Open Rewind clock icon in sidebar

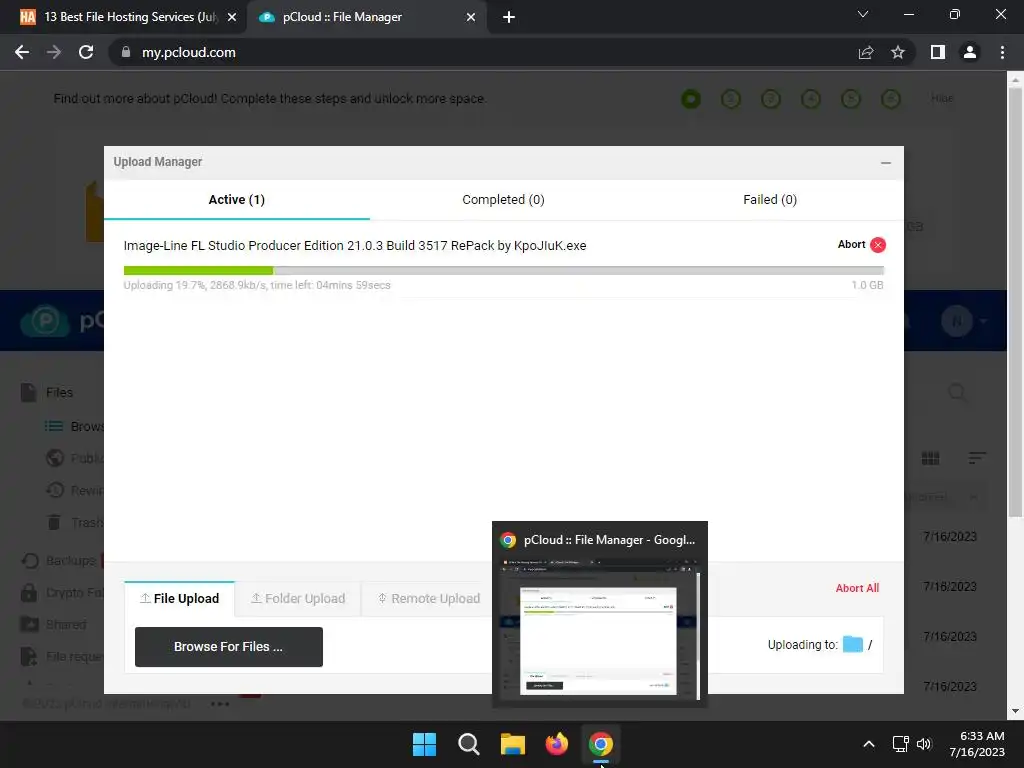click(55, 490)
